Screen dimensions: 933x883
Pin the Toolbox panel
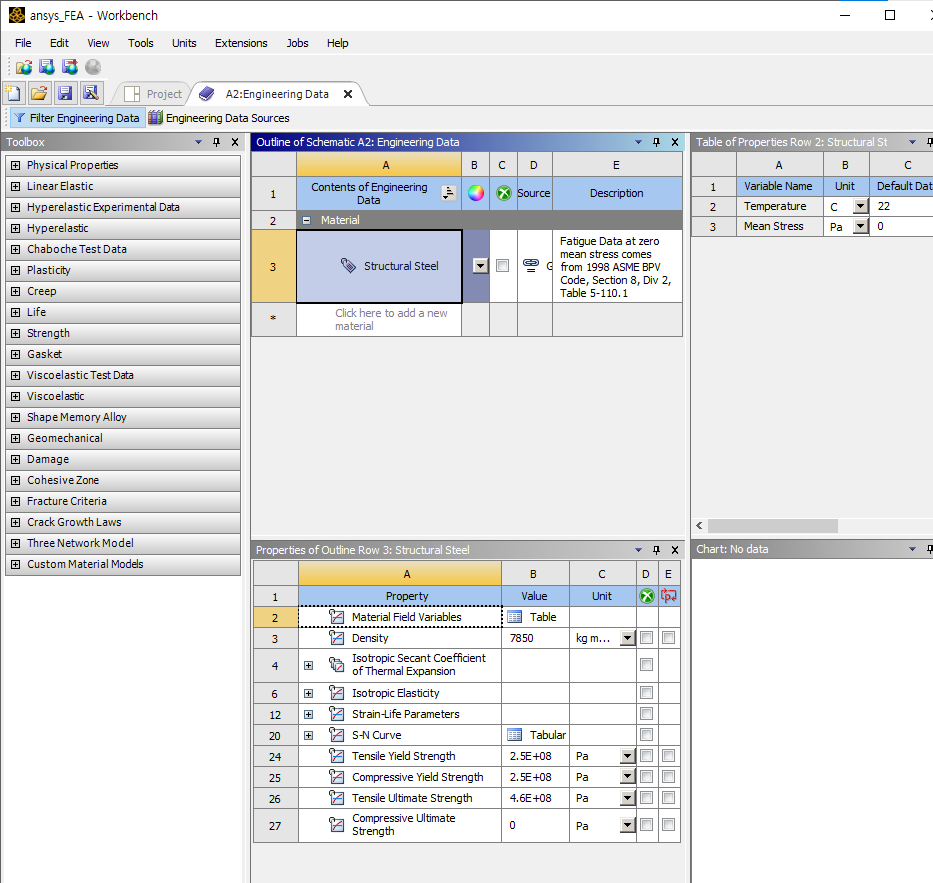tap(217, 142)
